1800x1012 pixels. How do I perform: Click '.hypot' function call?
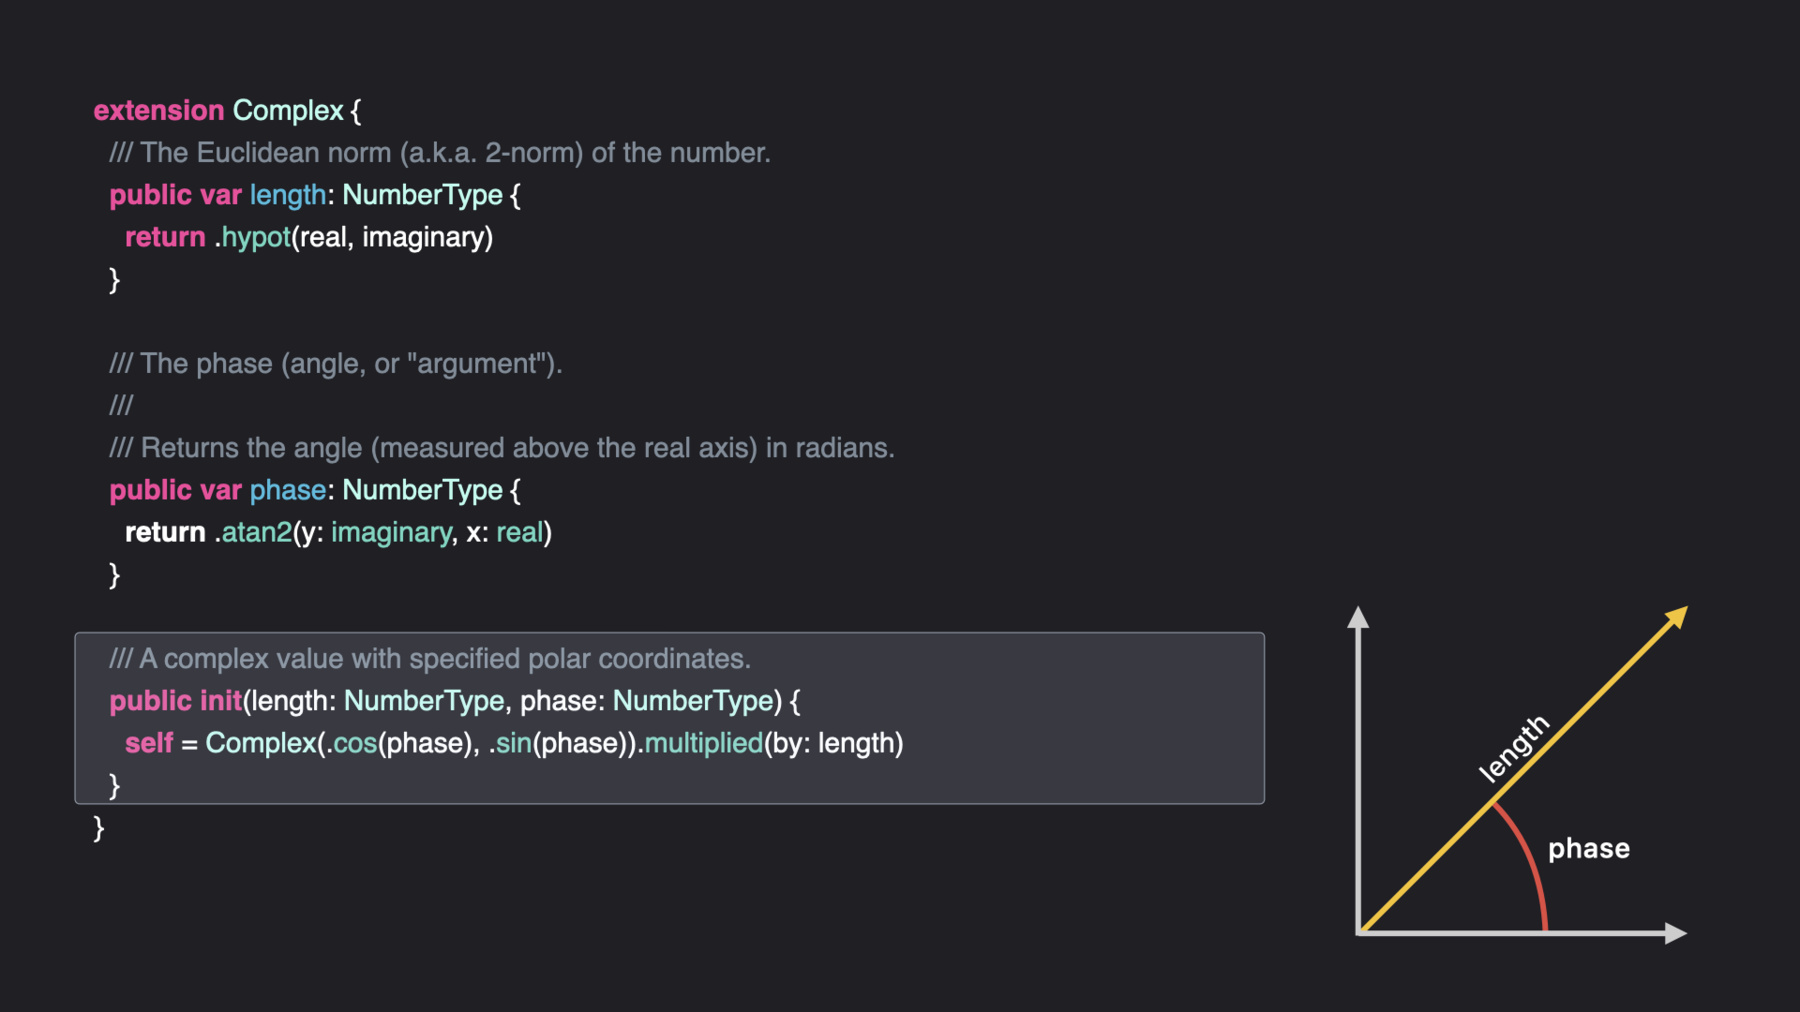click(x=252, y=237)
